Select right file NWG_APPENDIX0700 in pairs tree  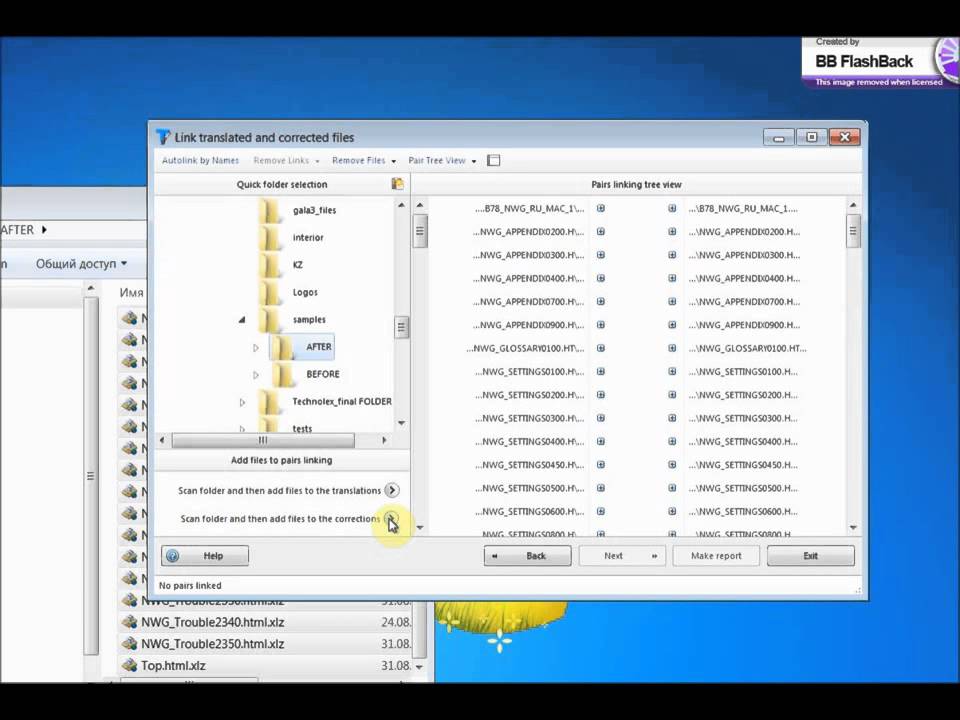(x=744, y=301)
